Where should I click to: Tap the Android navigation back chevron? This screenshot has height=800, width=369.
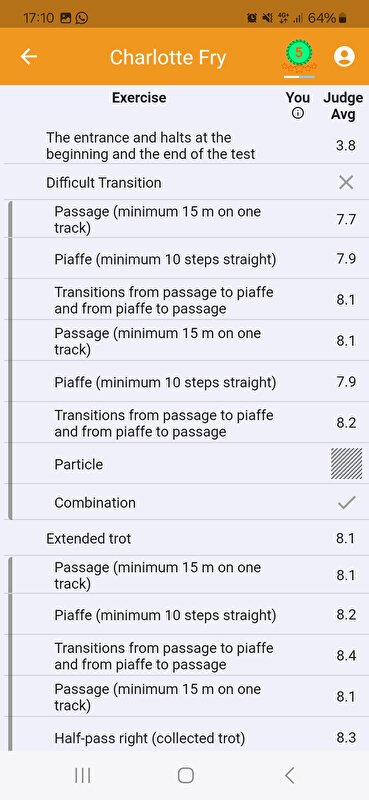point(289,776)
